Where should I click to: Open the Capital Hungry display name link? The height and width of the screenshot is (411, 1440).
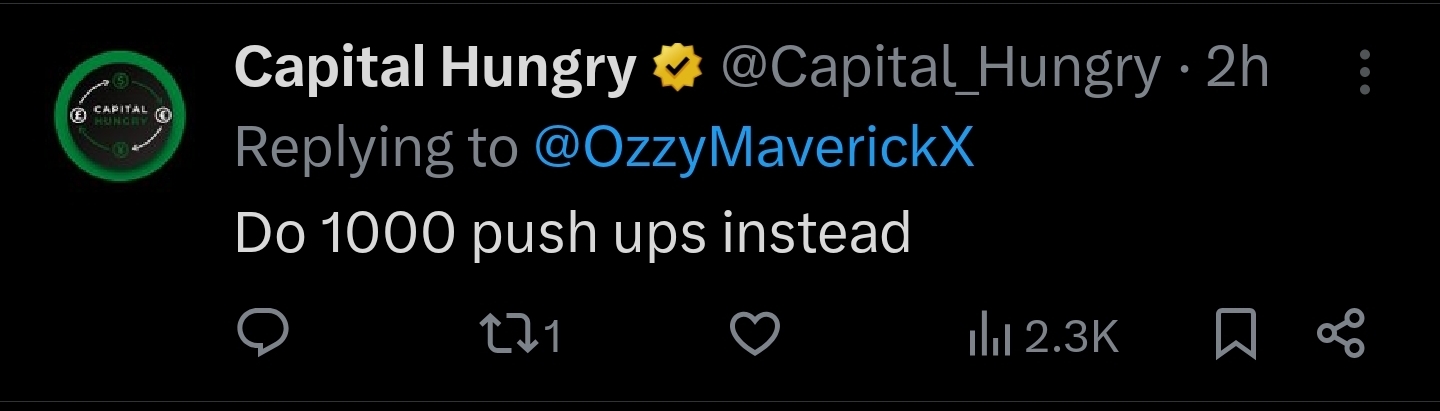(435, 70)
